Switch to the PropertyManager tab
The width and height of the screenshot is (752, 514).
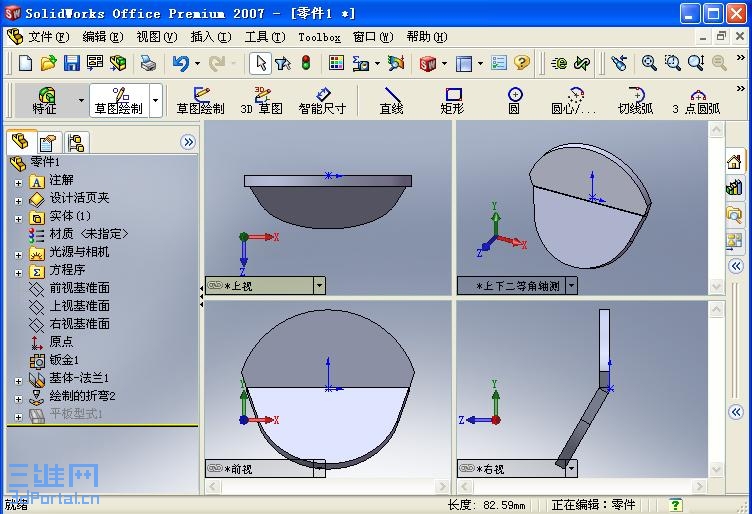pos(48,143)
